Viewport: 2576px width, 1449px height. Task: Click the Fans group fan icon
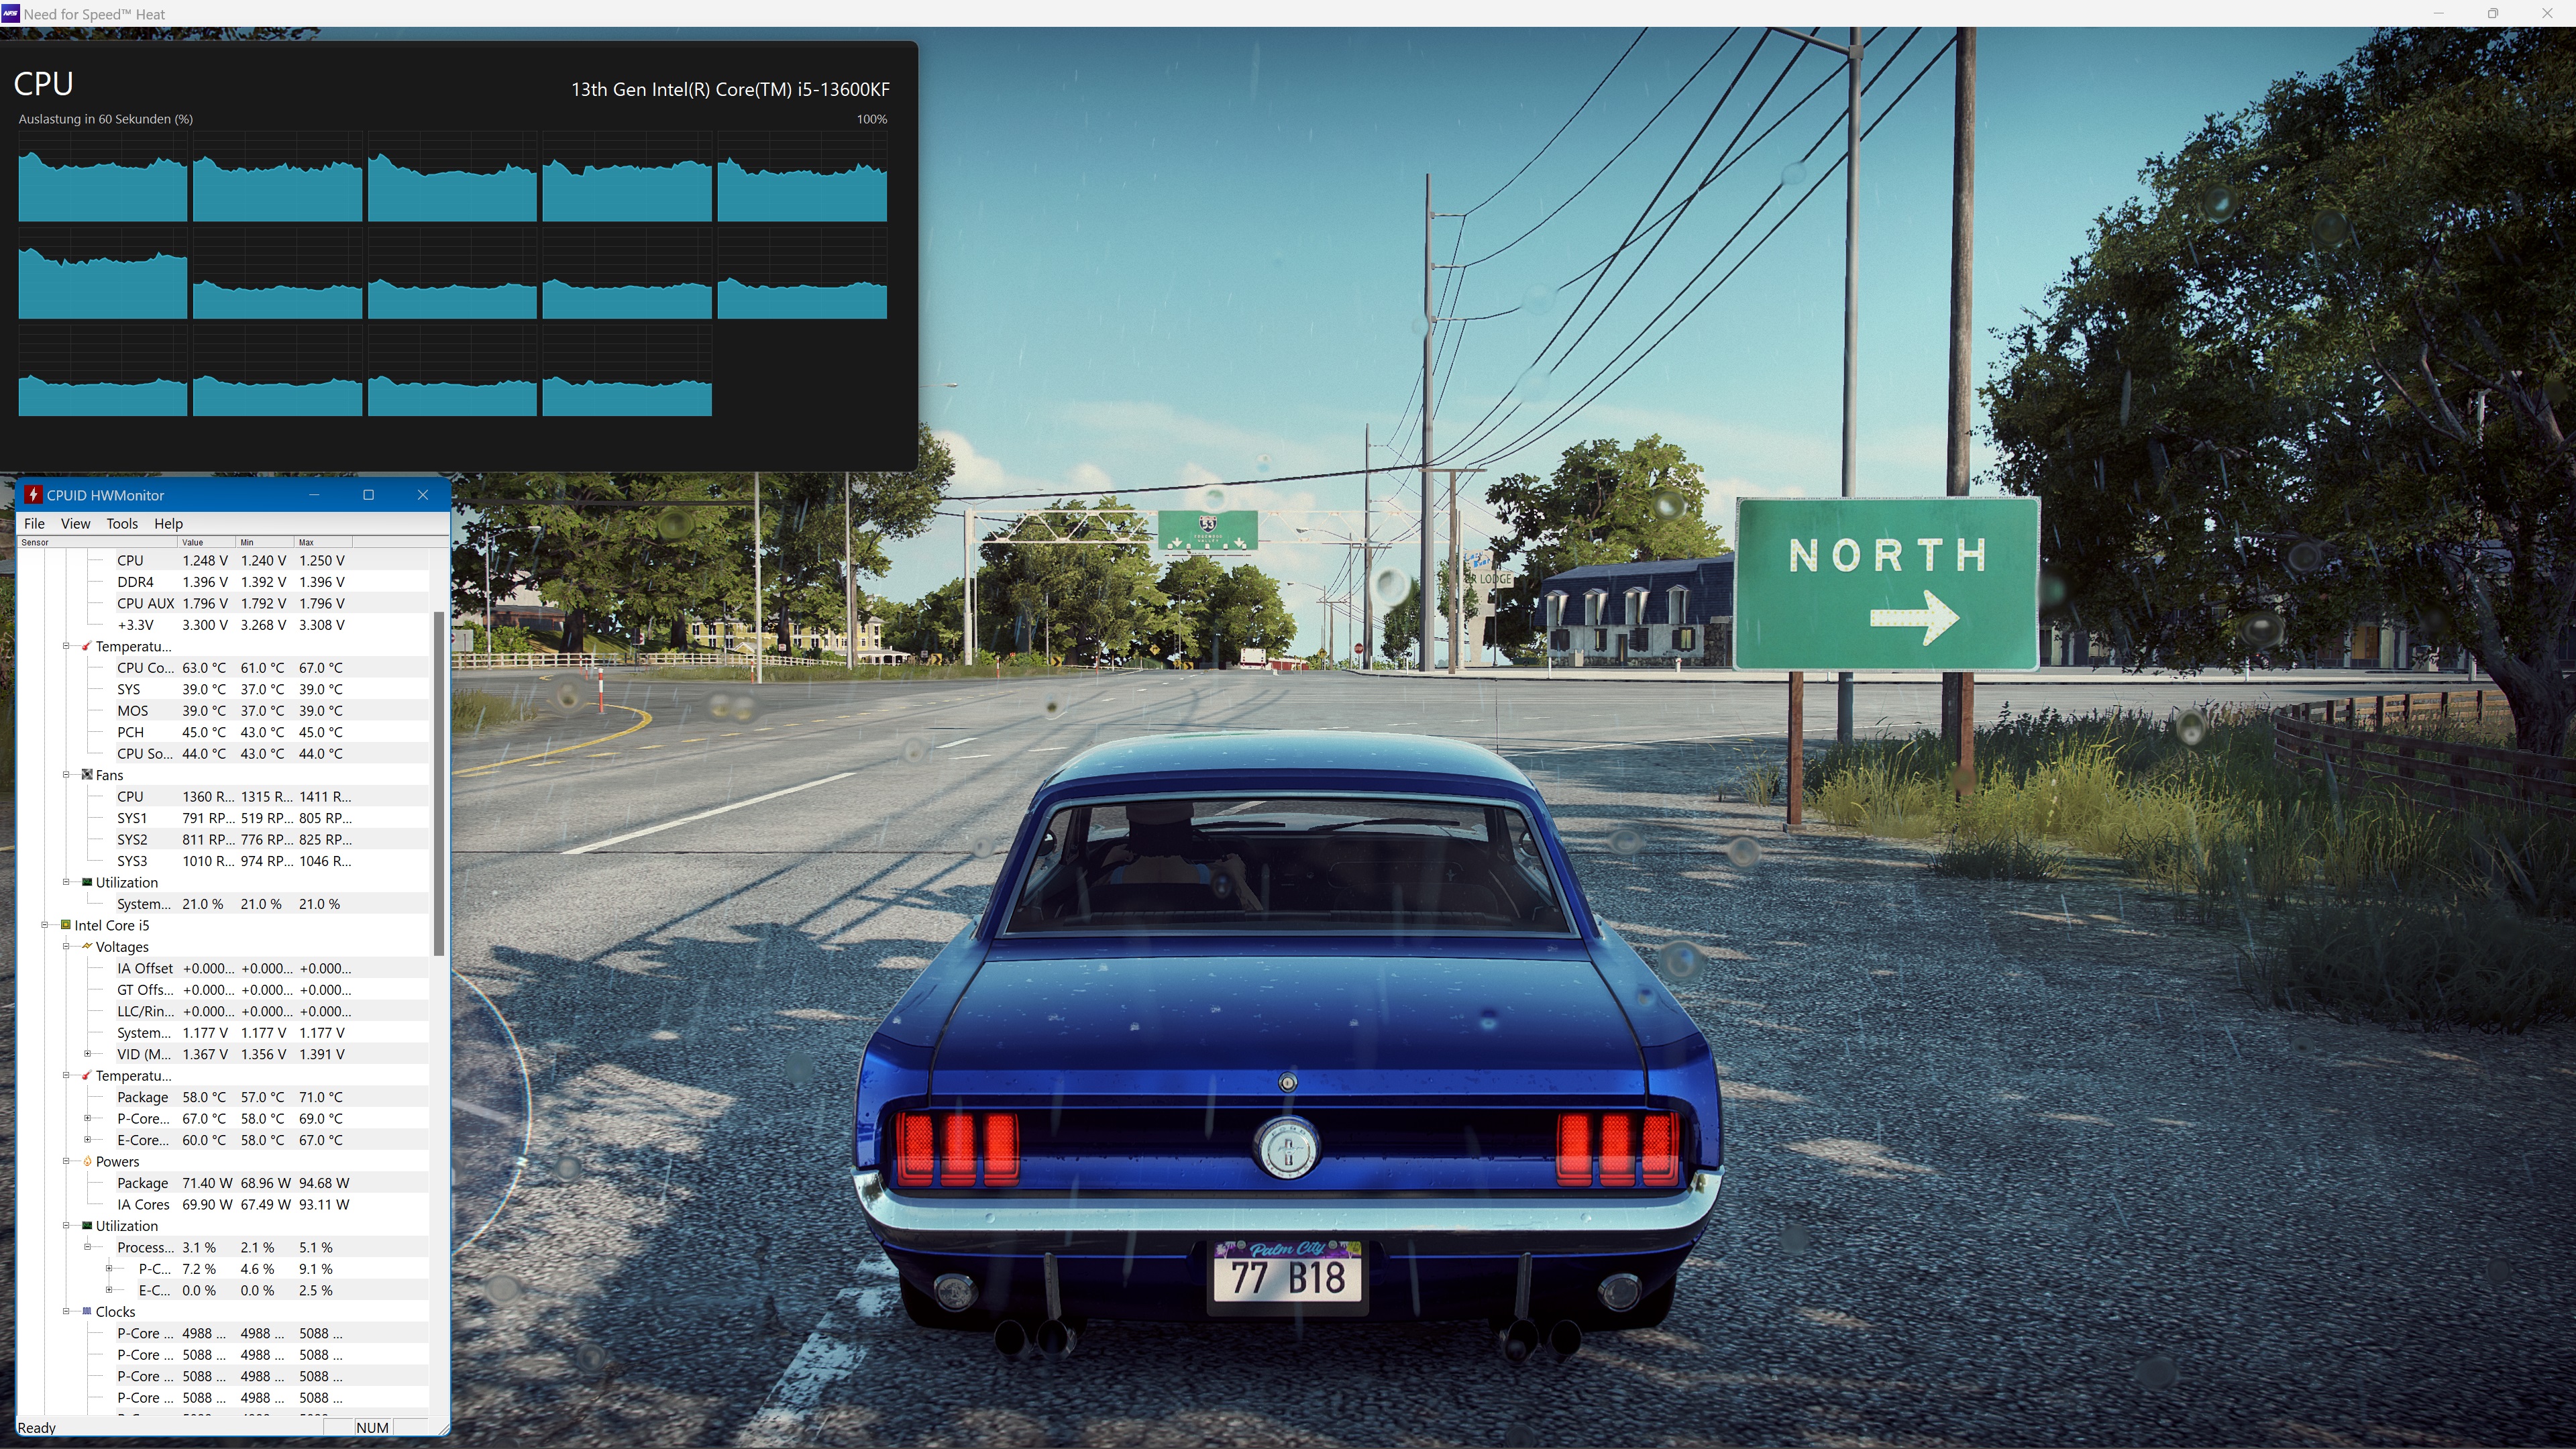[x=87, y=775]
